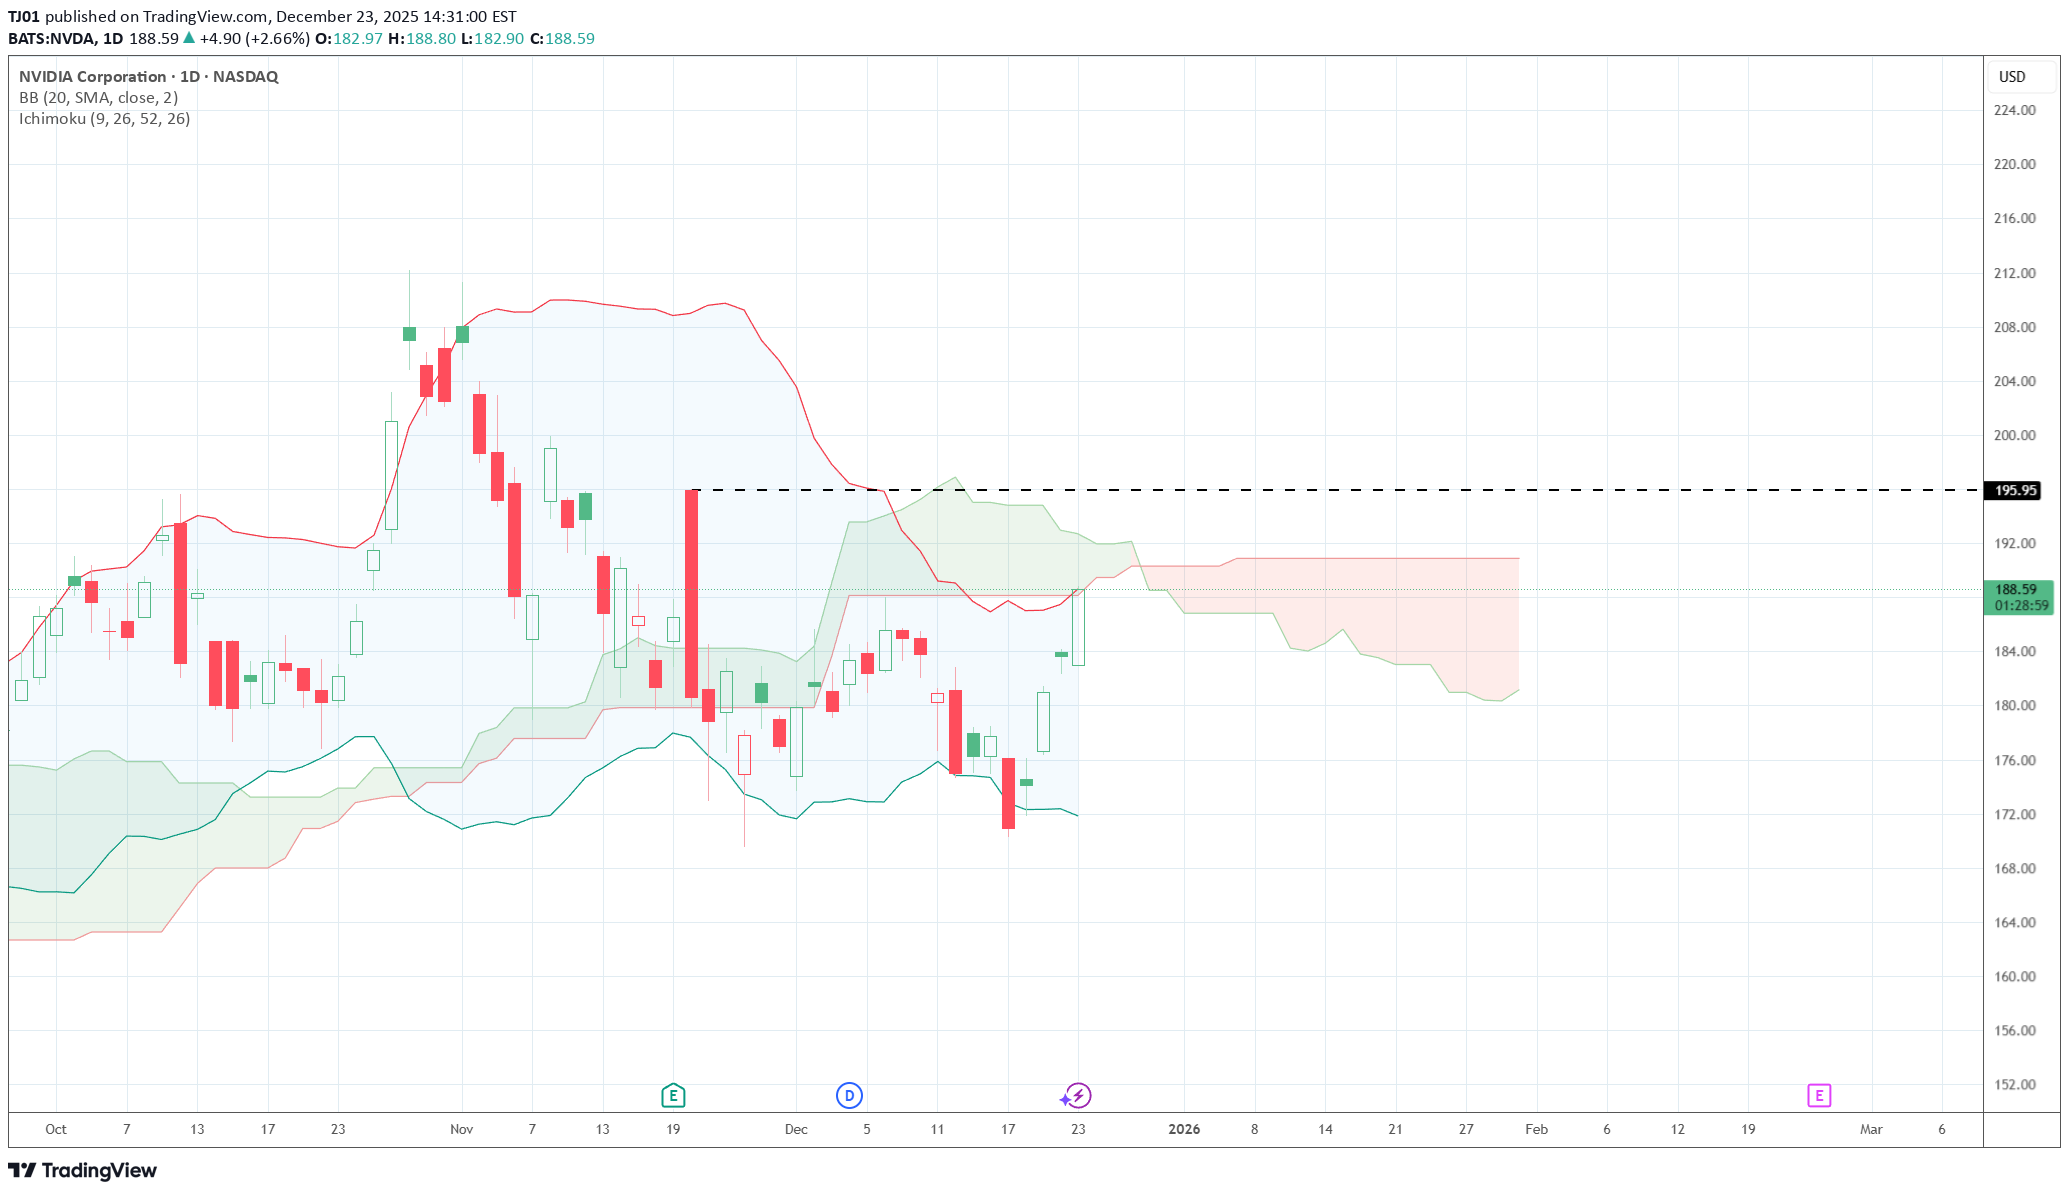Click the TradingView logo at bottom left
This screenshot has height=1194, width=2069.
click(82, 1170)
